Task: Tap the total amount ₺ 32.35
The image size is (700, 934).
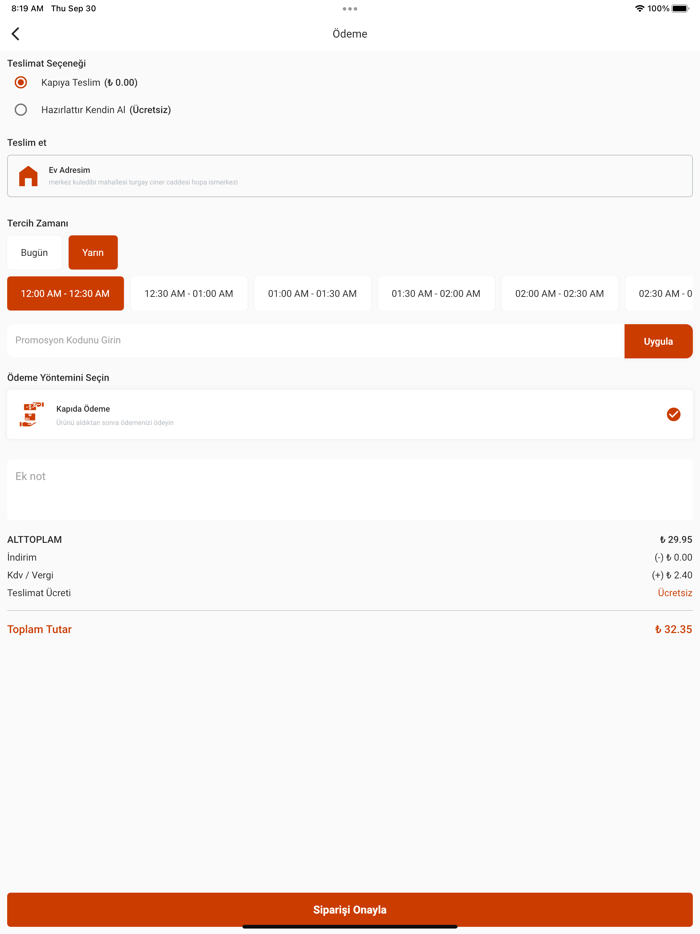Action: (673, 630)
